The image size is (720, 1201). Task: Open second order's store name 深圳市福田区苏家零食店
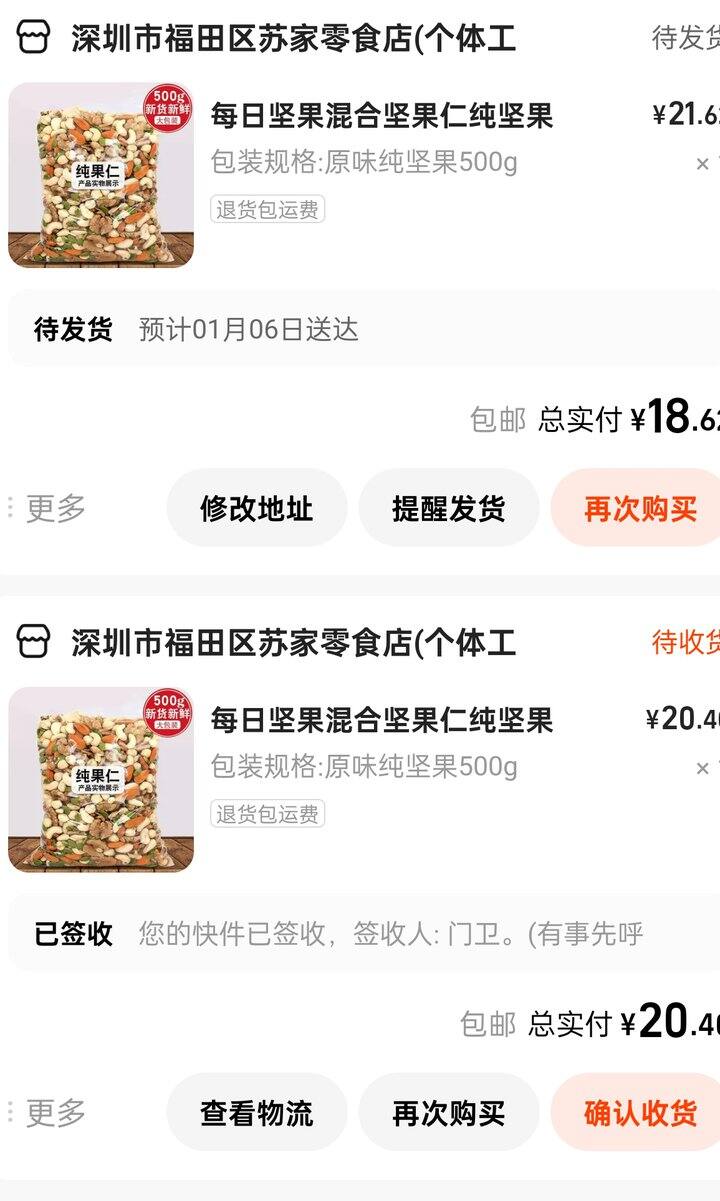[293, 642]
